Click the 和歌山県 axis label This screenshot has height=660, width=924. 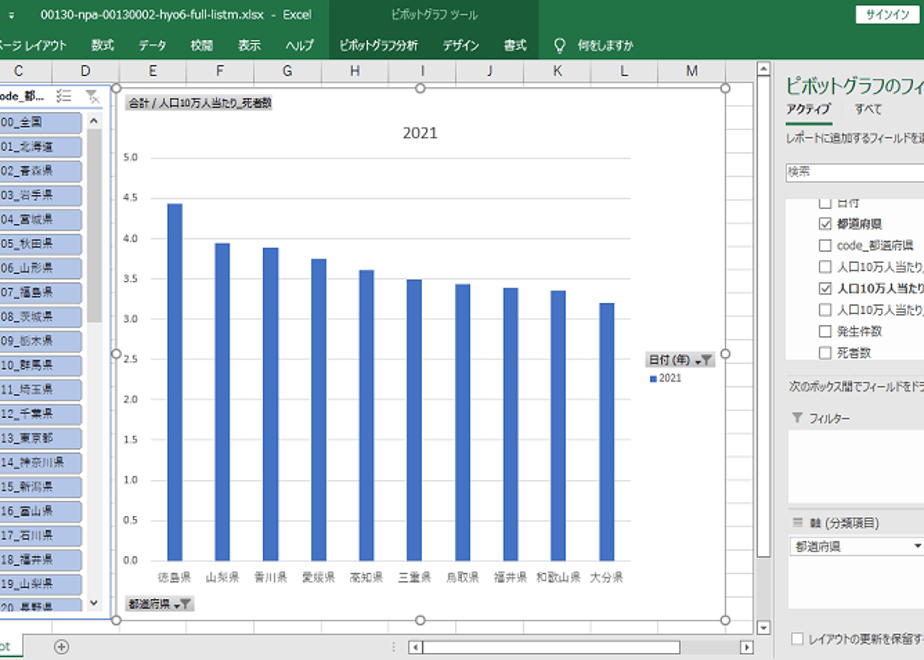point(558,578)
